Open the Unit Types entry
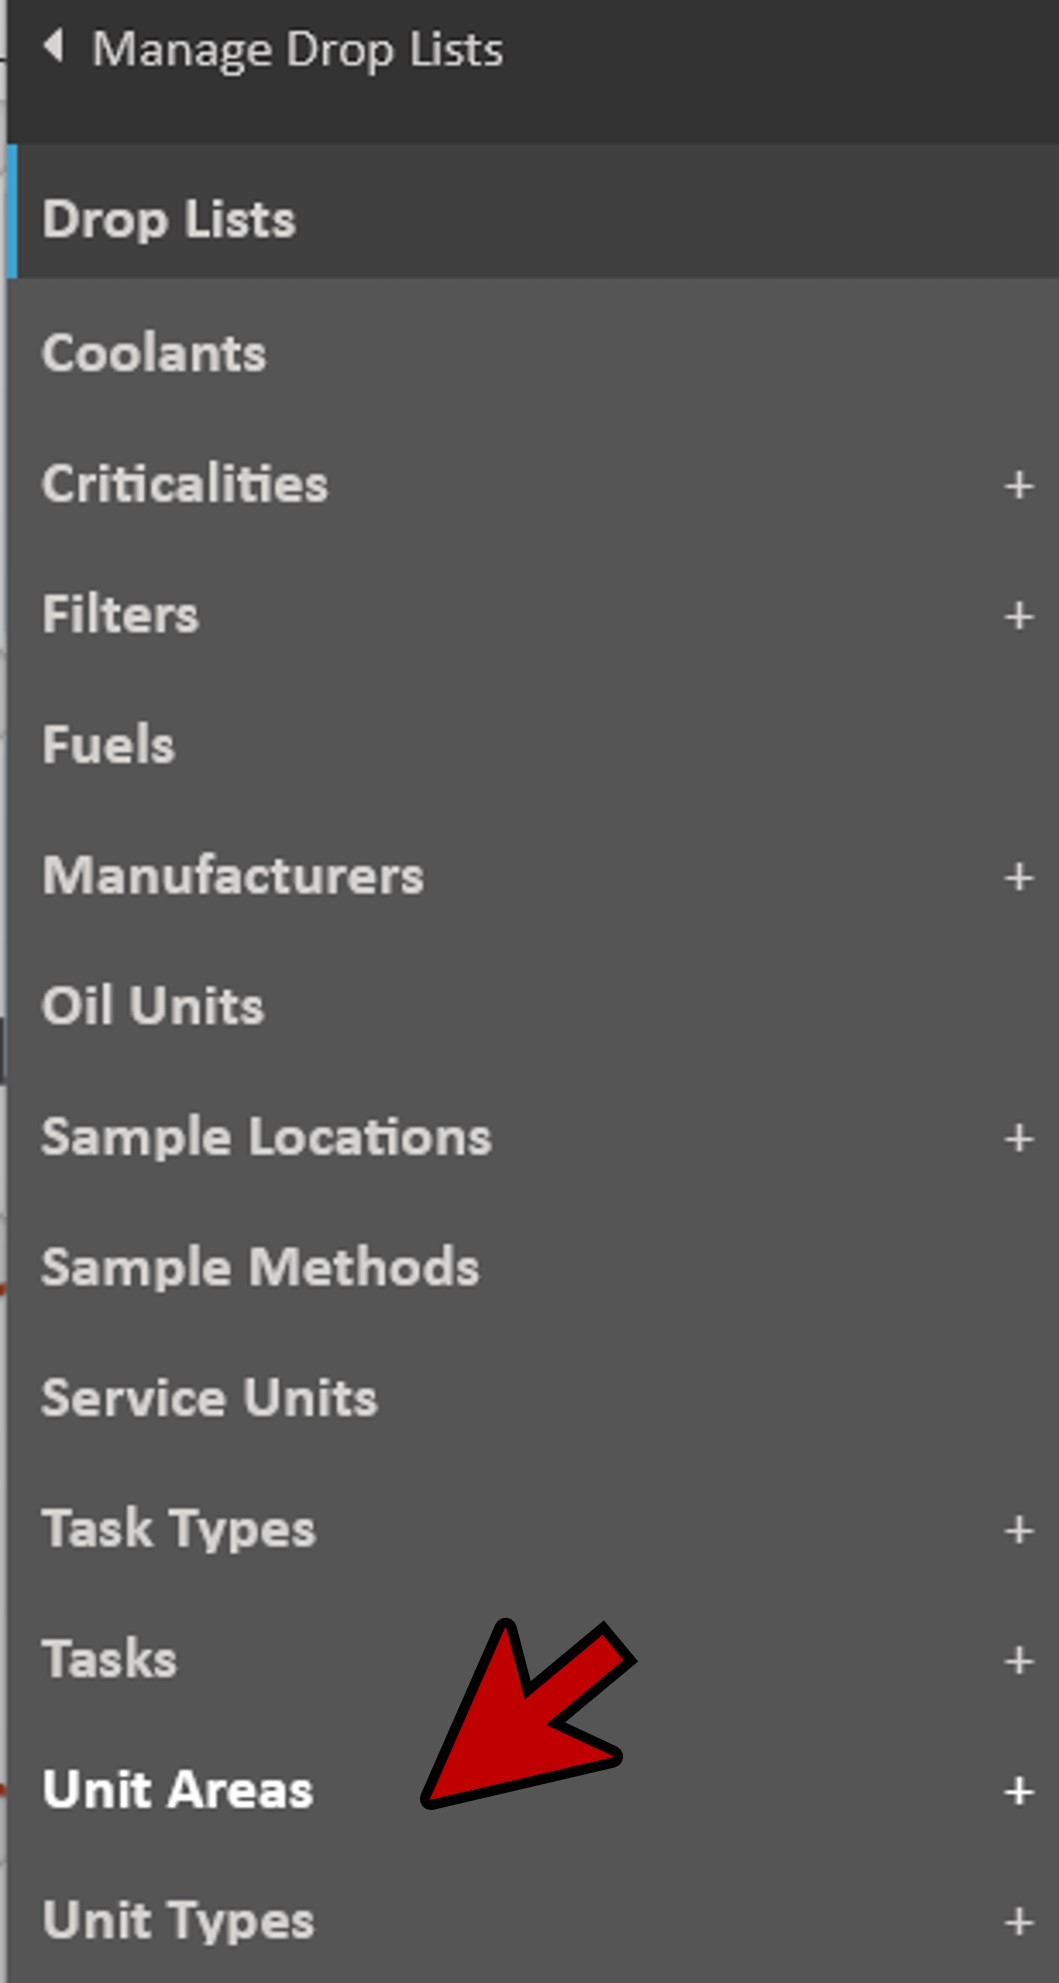 tap(178, 1921)
